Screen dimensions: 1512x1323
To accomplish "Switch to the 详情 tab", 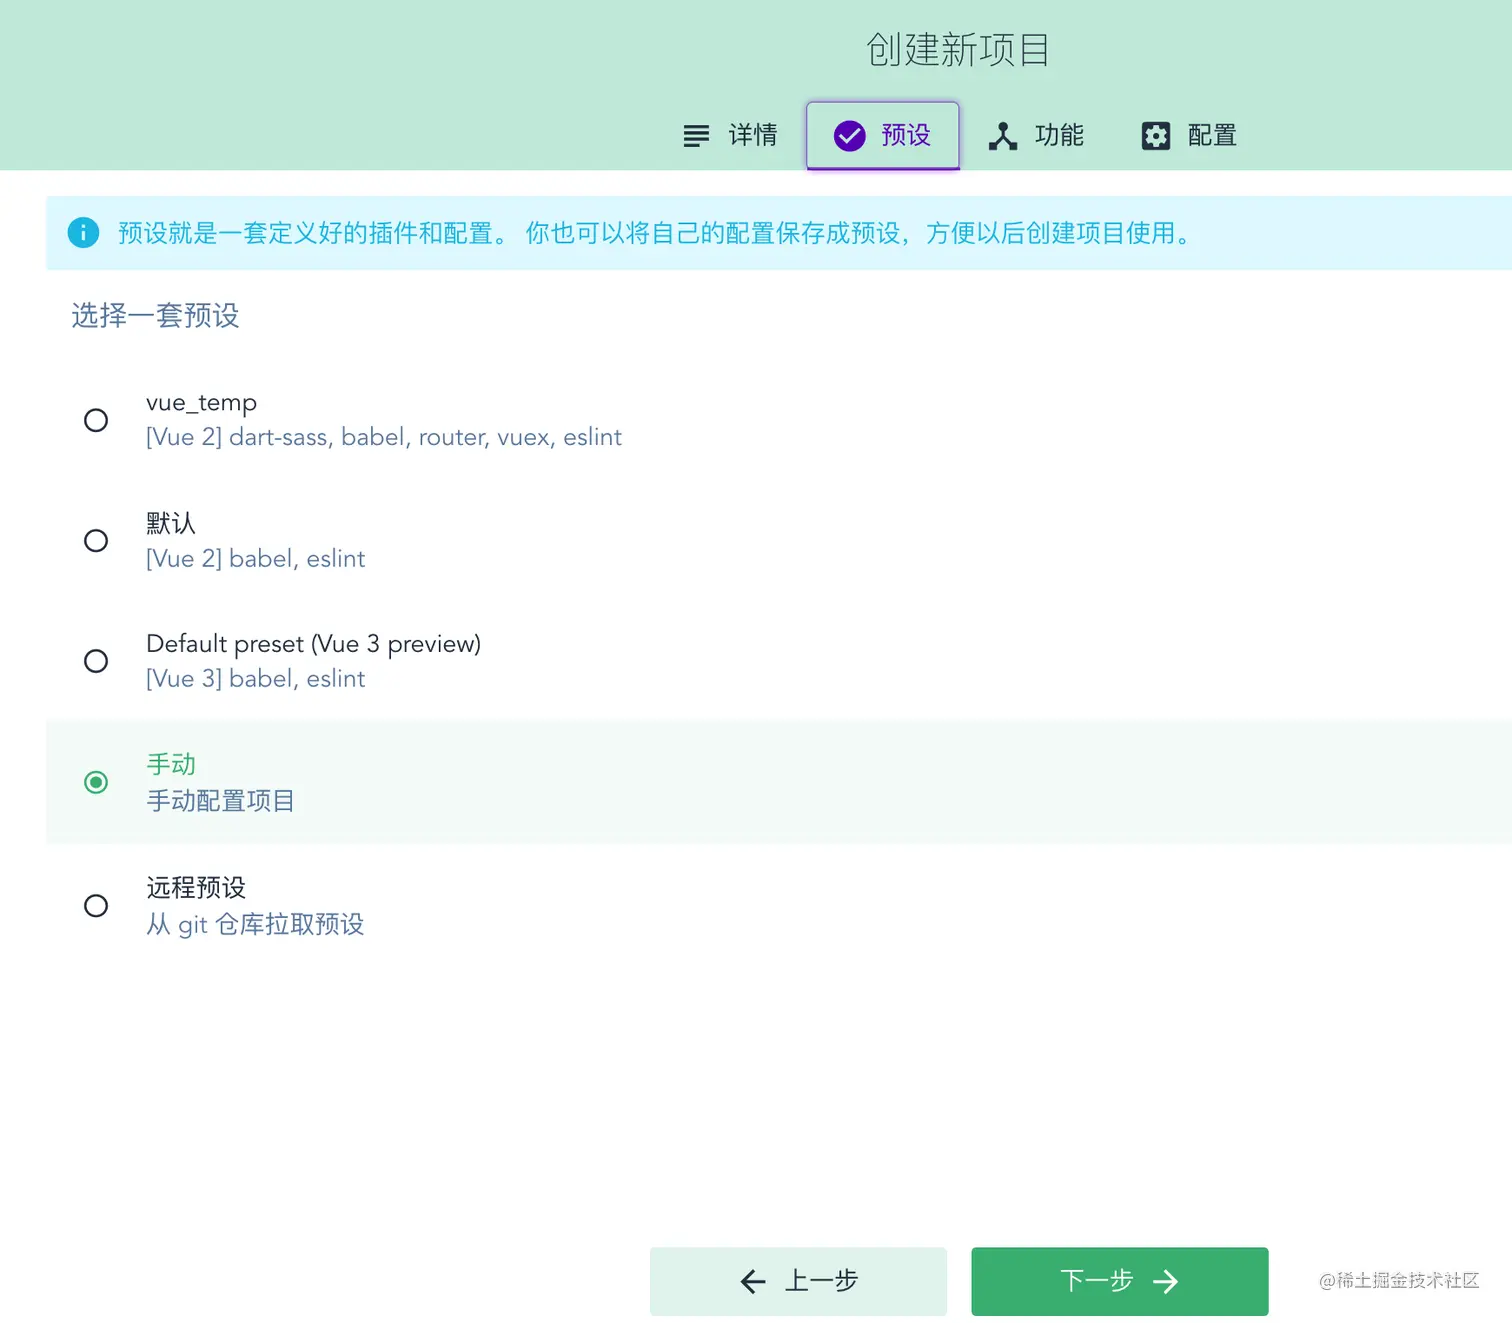I will 730,136.
